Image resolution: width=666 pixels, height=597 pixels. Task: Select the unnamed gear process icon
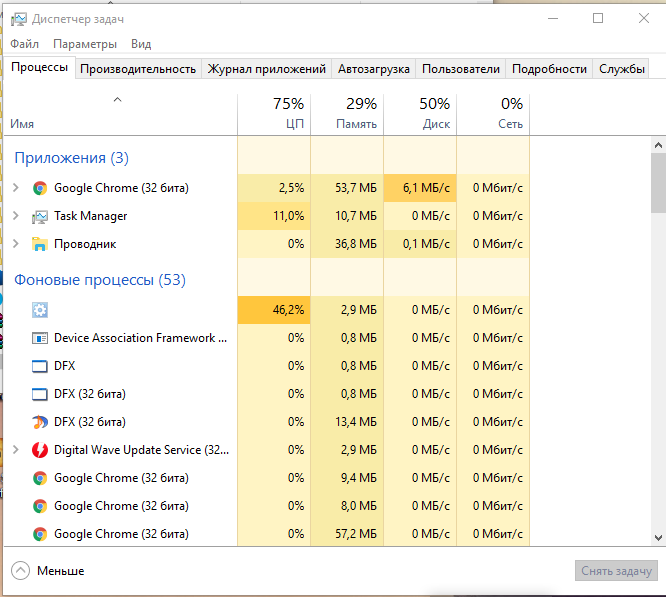[x=40, y=310]
